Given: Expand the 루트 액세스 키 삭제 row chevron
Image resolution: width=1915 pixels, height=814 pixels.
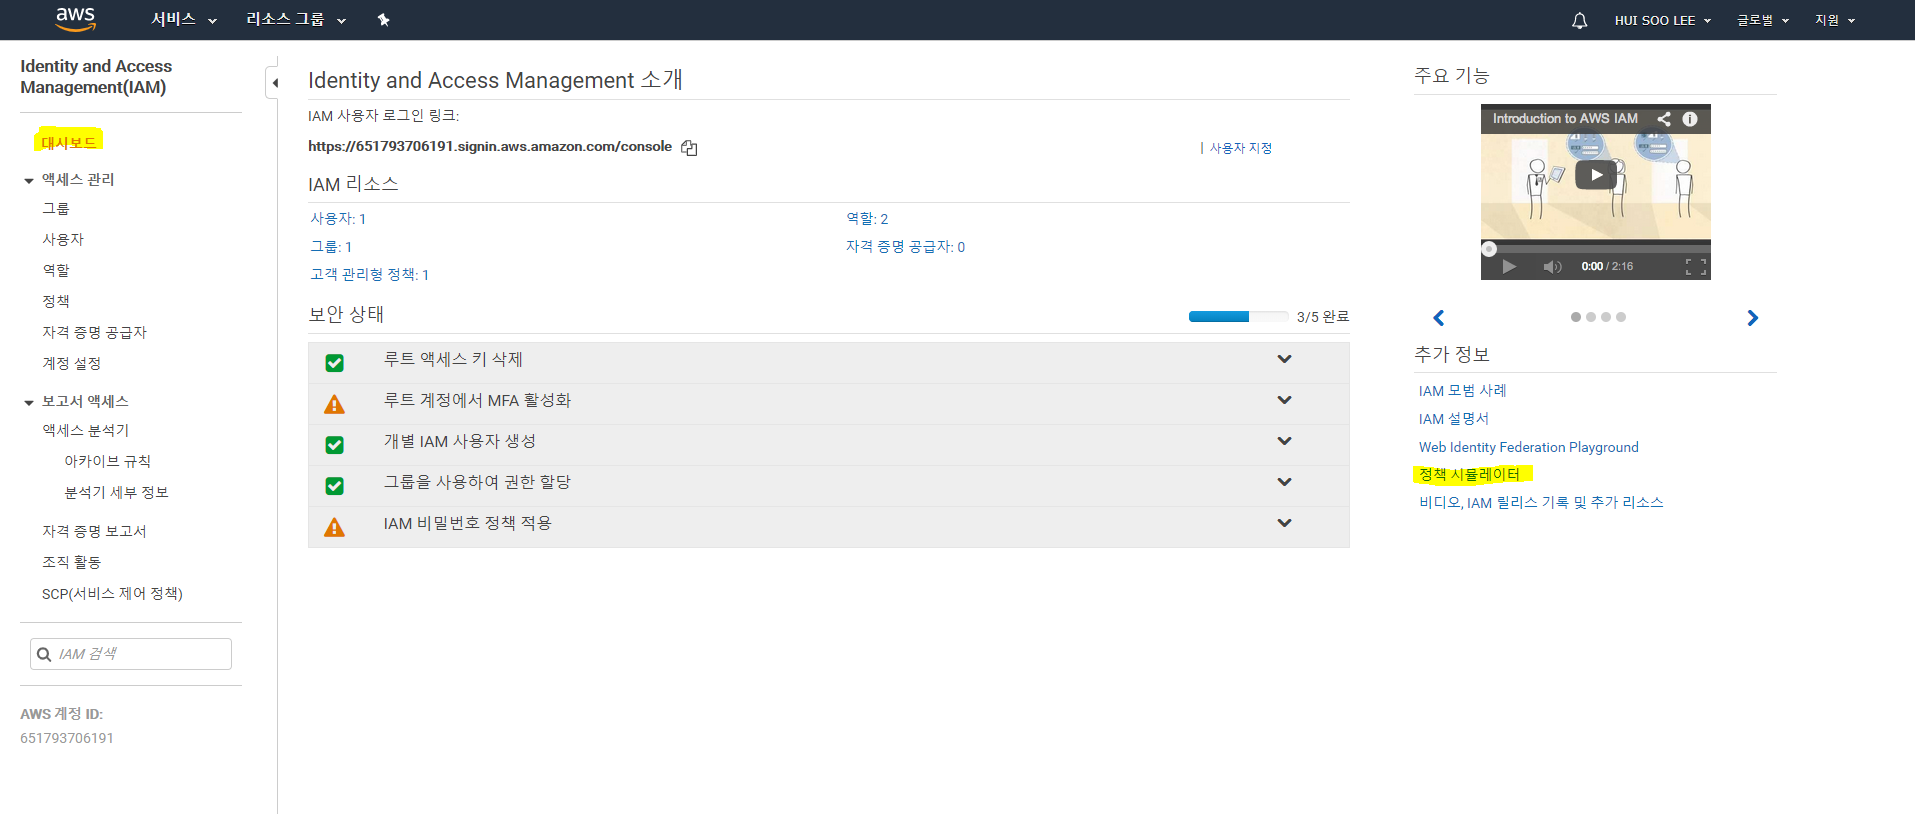Looking at the screenshot, I should (x=1285, y=359).
